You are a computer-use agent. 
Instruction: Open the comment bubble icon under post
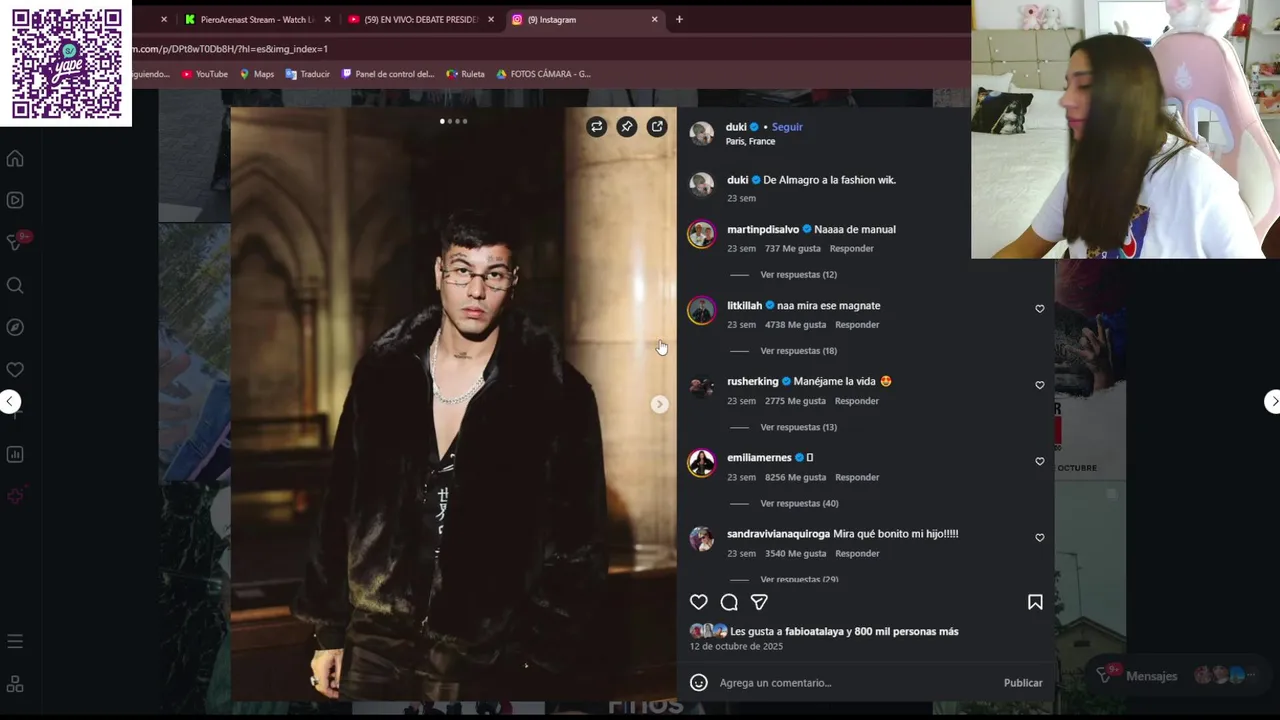pos(729,602)
